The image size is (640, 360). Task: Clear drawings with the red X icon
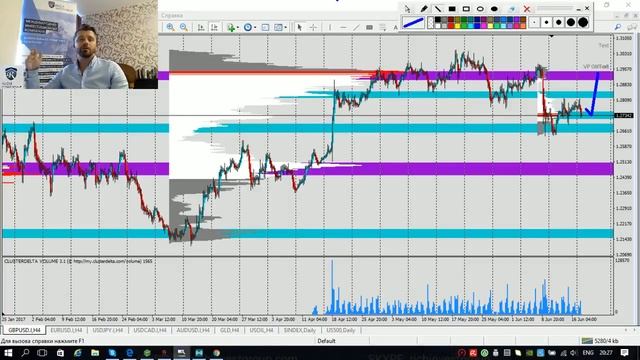[527, 9]
